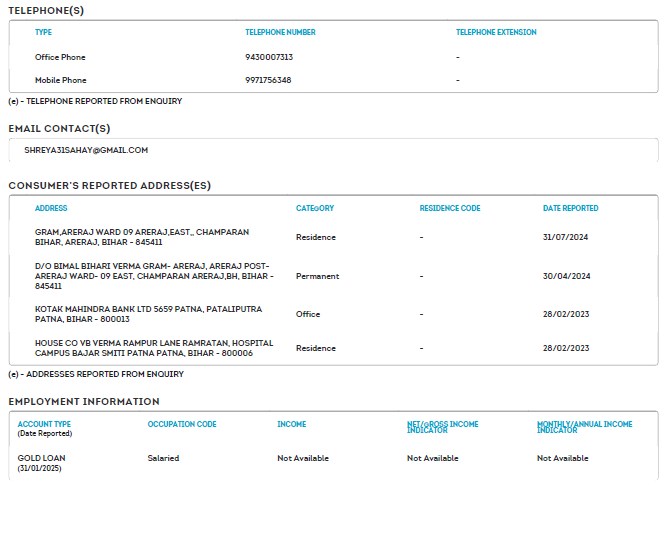This screenshot has height=545, width=672.
Task: Select the House CO VB Verma Rampur Lane address
Action: (x=153, y=348)
